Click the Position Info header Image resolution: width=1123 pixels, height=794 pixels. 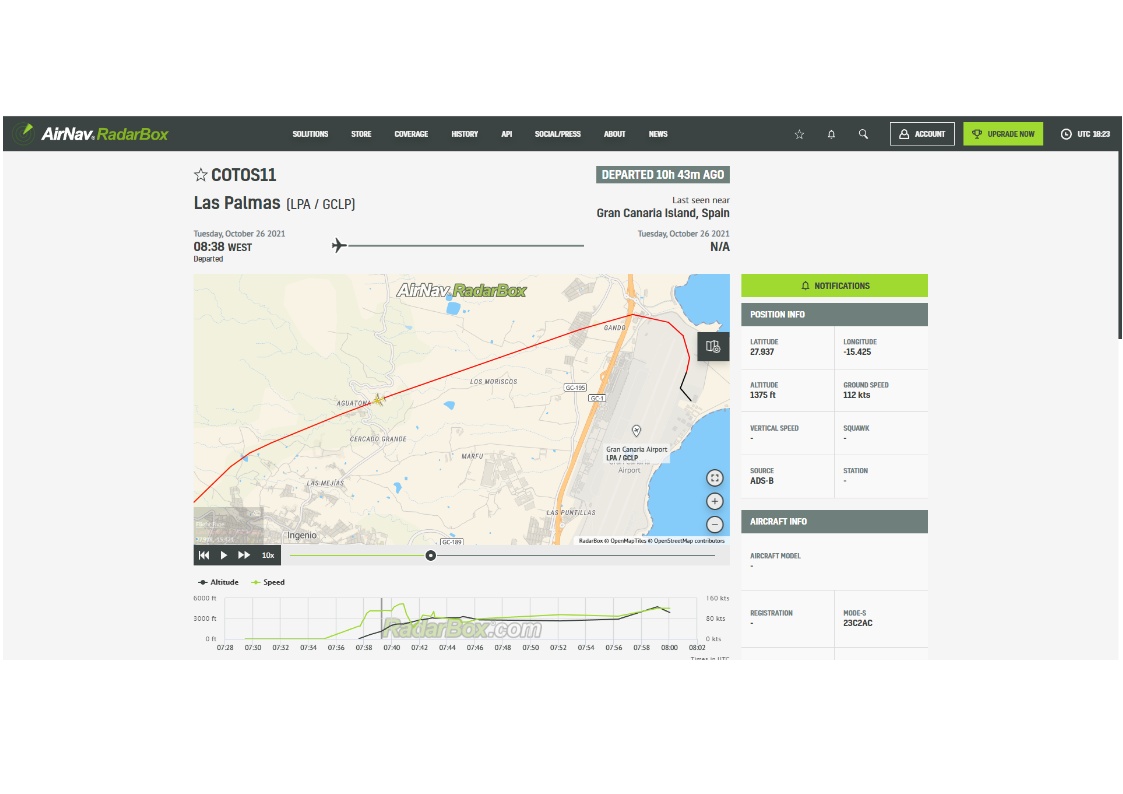[x=834, y=314]
